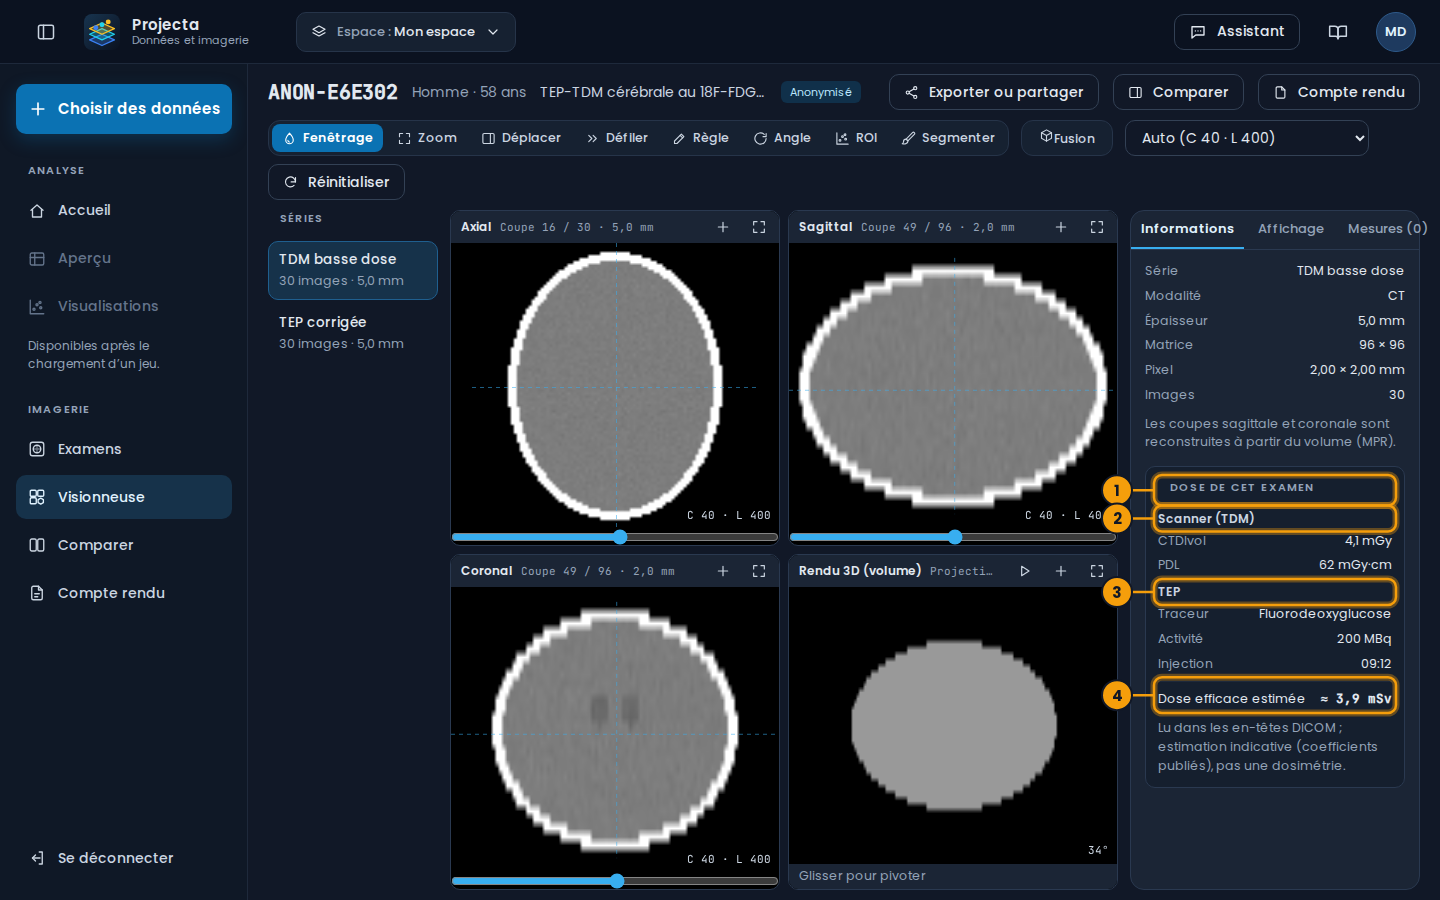Add a viewport in the Axial pane
This screenshot has height=900, width=1440.
[x=723, y=227]
